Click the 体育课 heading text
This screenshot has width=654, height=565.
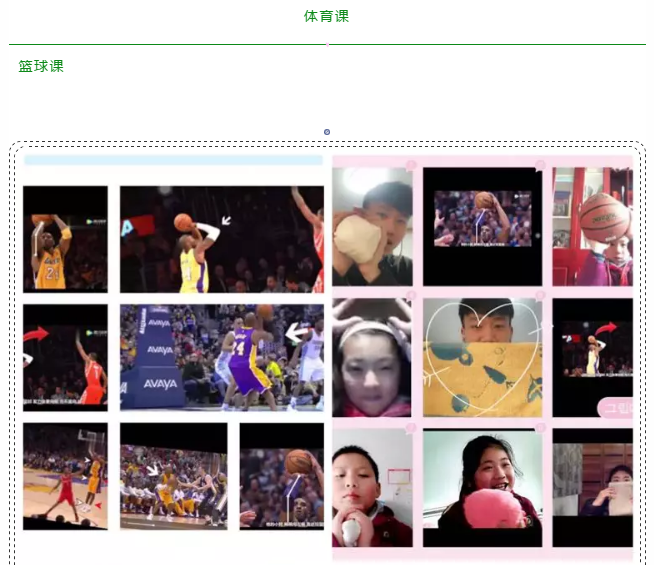(x=326, y=16)
